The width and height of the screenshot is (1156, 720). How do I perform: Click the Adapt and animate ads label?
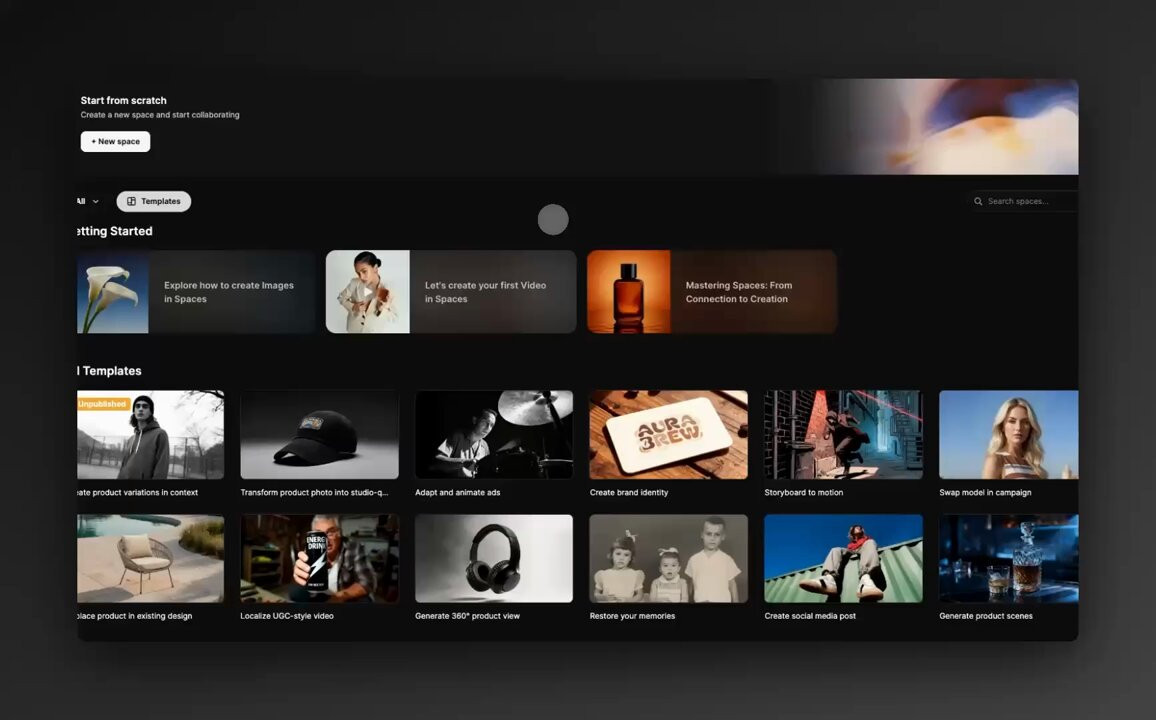click(458, 492)
